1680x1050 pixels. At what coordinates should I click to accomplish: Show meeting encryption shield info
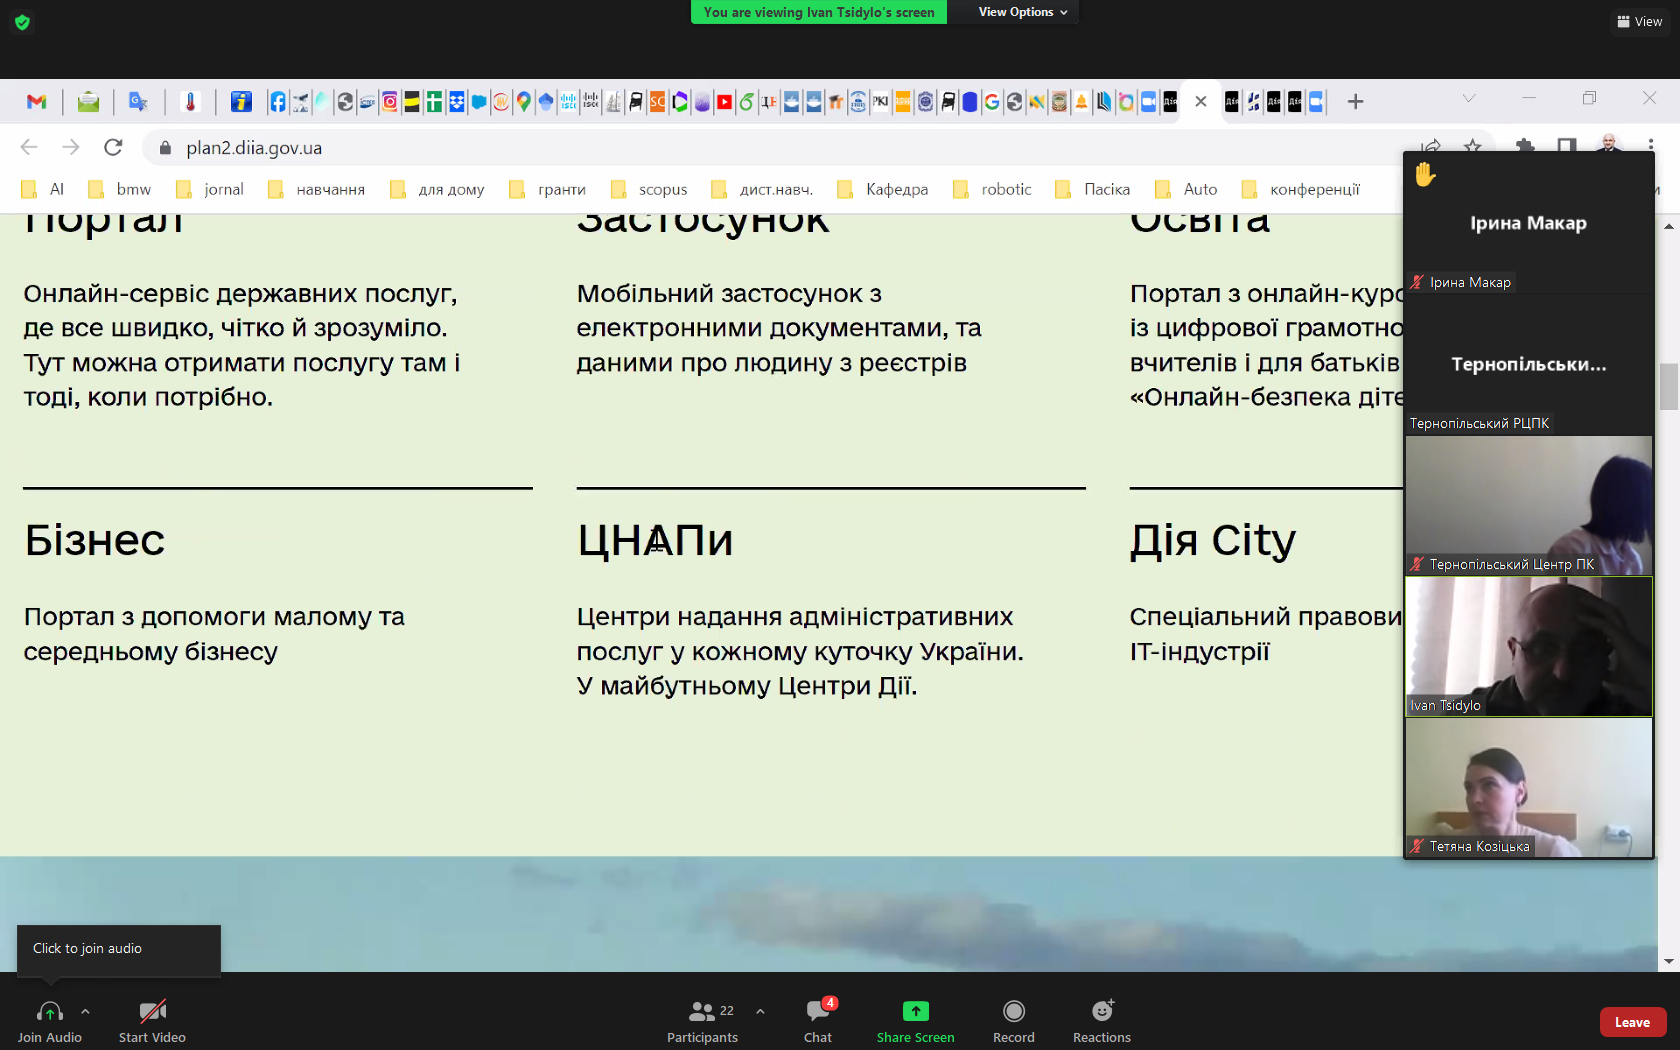[22, 22]
